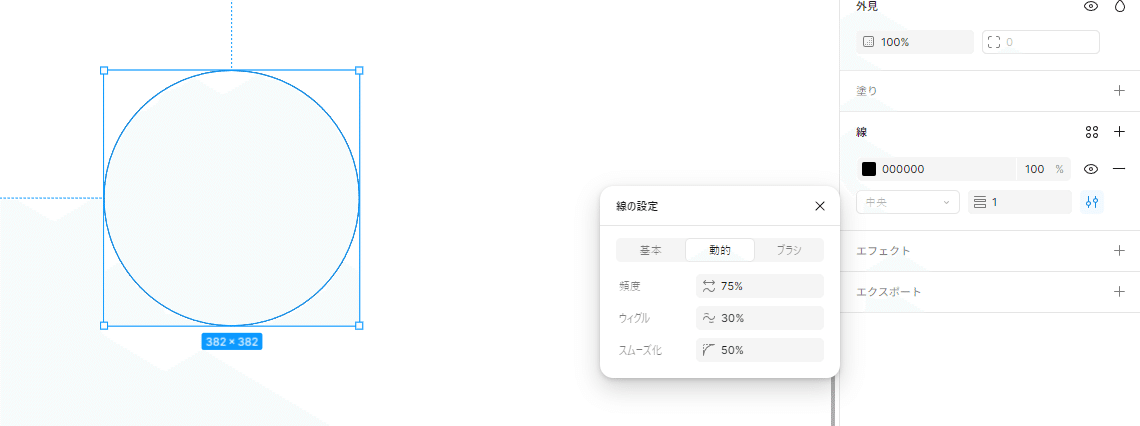Add a fill with plus icon
This screenshot has width=1140, height=426.
[x=1119, y=91]
